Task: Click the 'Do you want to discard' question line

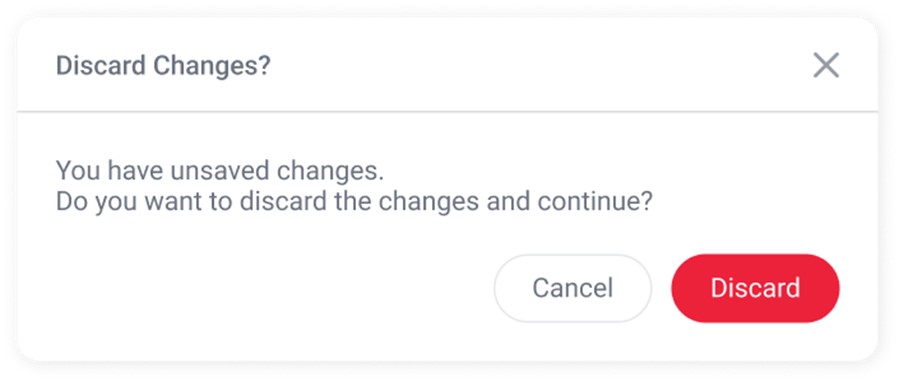Action: 354,202
